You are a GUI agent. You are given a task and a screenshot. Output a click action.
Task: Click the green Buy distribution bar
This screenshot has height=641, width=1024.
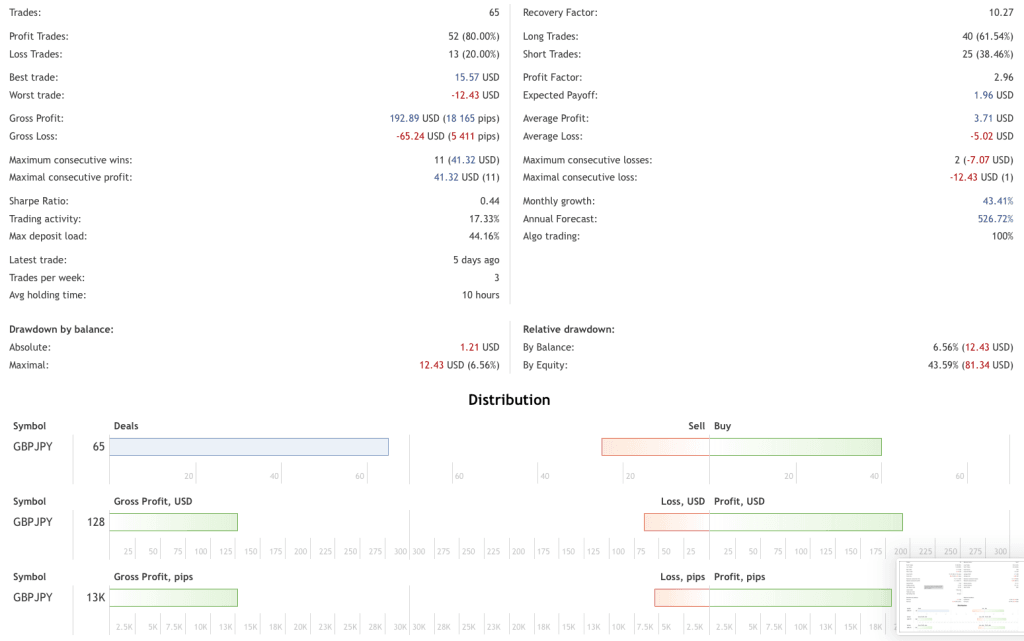(795, 447)
